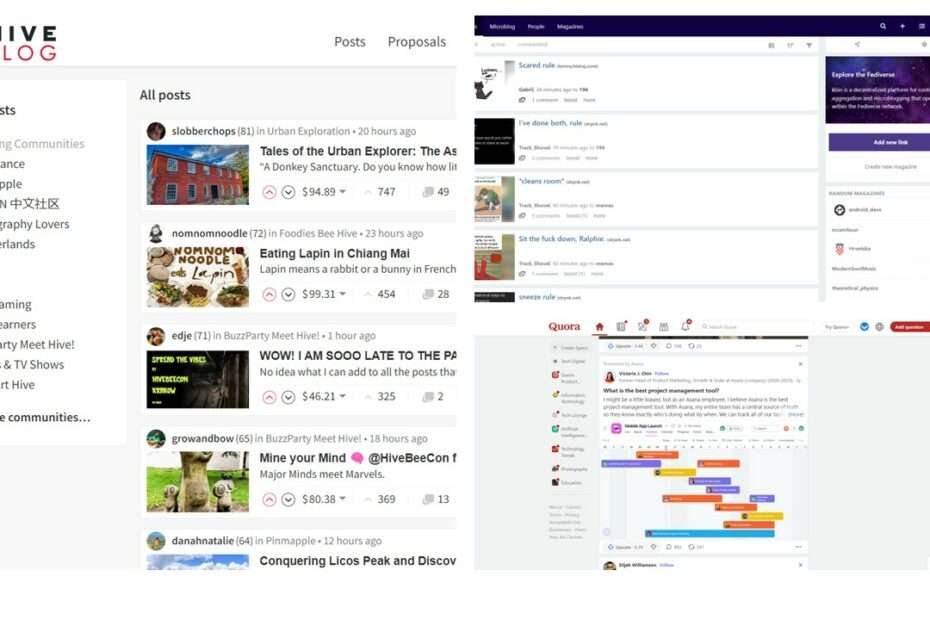Open the People menu in Kbin
930x620 pixels.
[536, 27]
